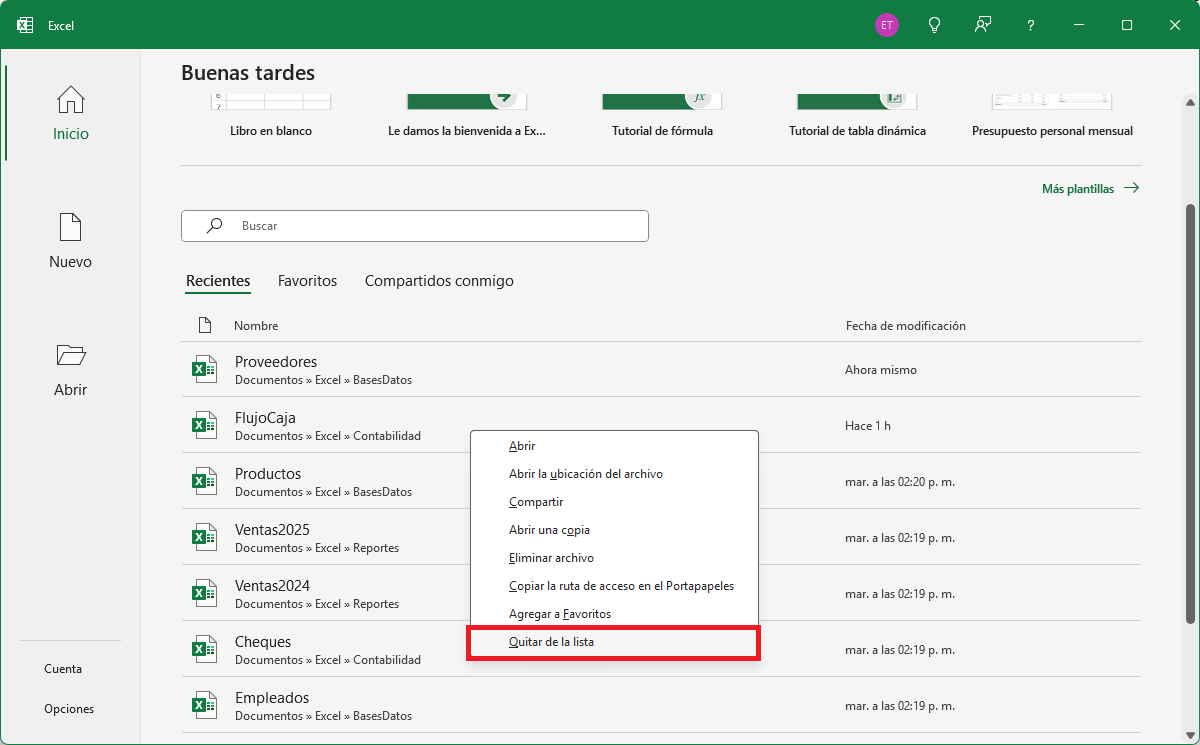Choose Copiar la ruta de acceso en el Portapapeles
The width and height of the screenshot is (1200, 745).
[614, 586]
